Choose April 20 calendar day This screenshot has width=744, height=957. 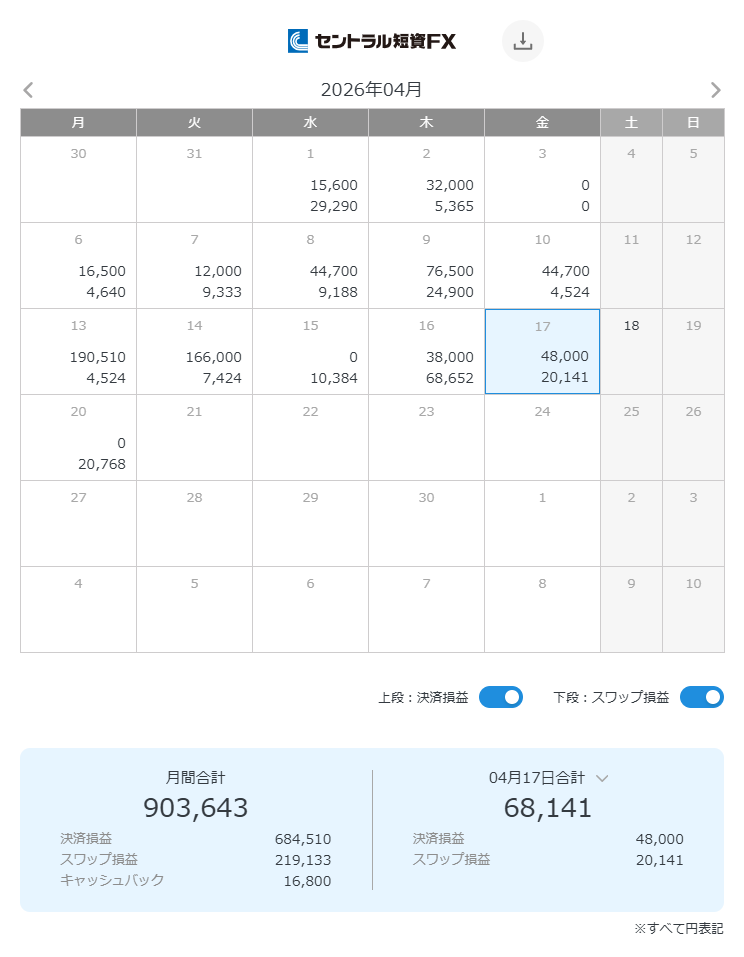tap(78, 437)
